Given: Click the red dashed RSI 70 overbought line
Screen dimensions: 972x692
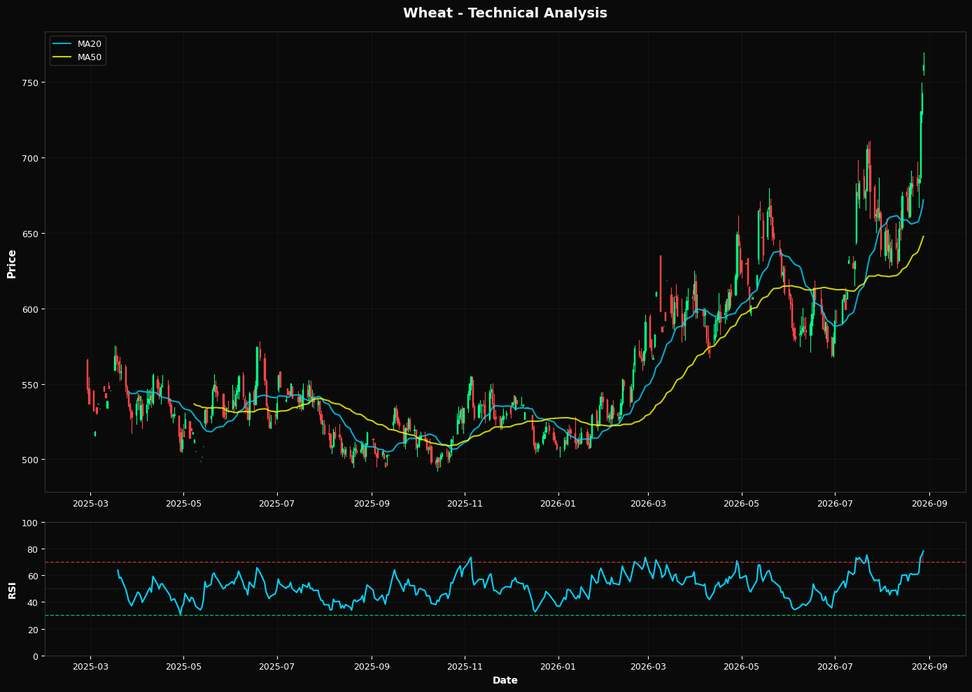Looking at the screenshot, I should point(505,562).
